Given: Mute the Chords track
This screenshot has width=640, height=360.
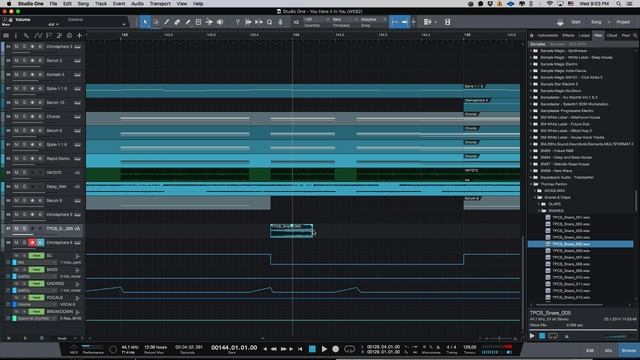Looking at the screenshot, I should tap(16, 116).
